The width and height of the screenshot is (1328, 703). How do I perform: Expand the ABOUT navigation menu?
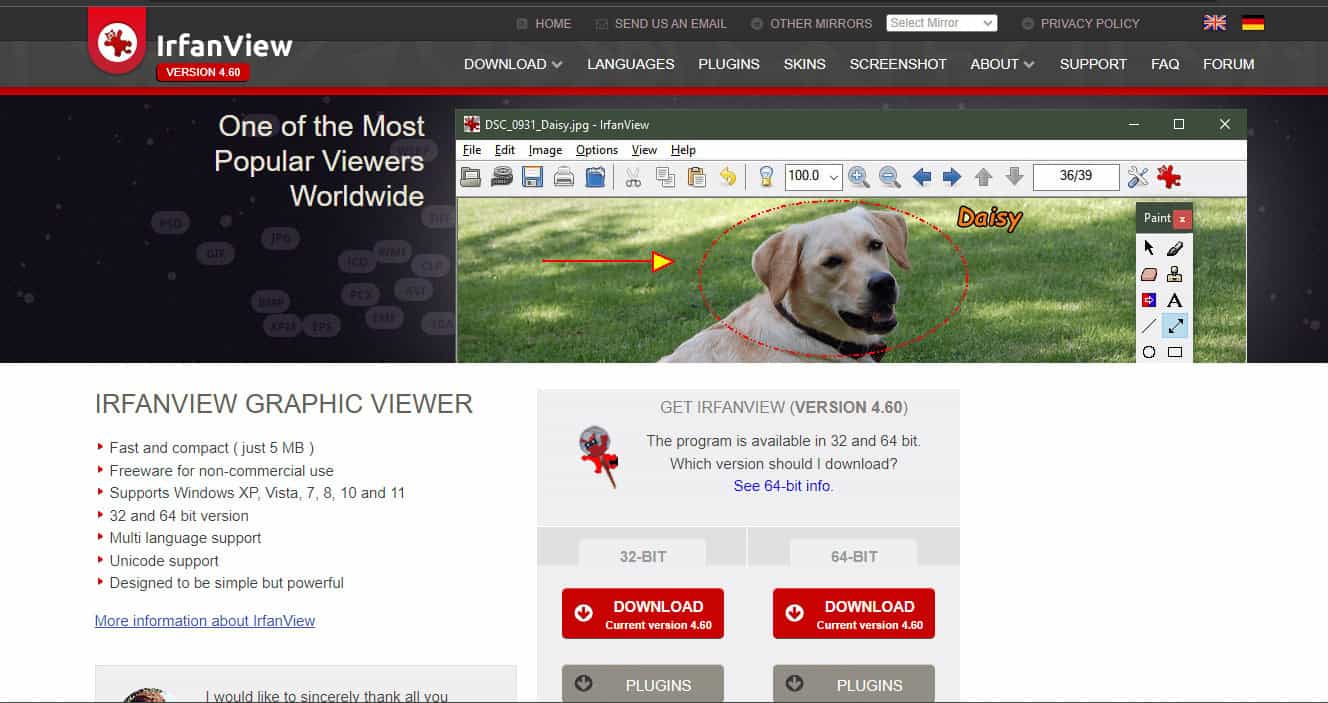[x=1002, y=64]
